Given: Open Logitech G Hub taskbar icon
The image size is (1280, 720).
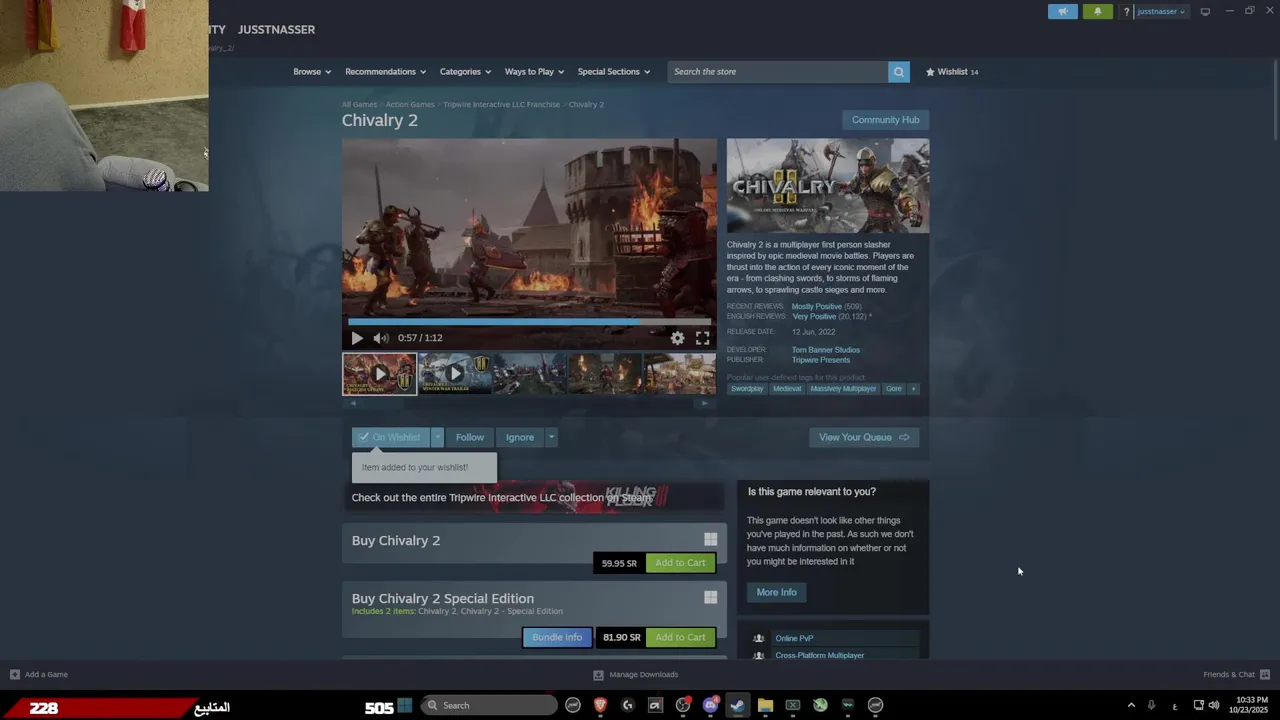Looking at the screenshot, I should point(628,705).
